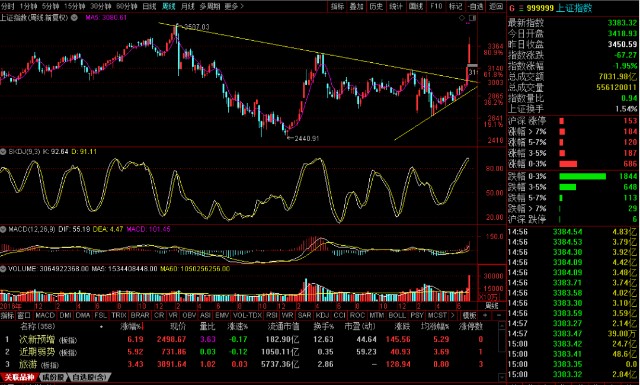Switch to the 日线 period tab
The image size is (640, 385).
pyautogui.click(x=149, y=6)
